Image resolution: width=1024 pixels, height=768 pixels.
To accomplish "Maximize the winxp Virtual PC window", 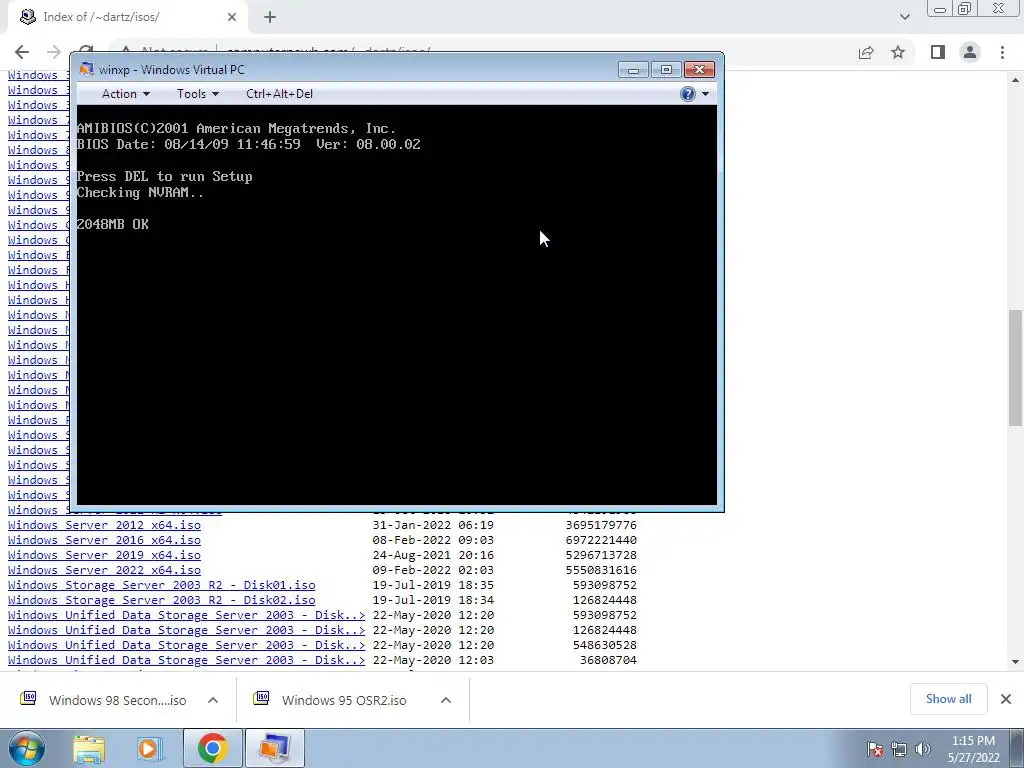I will (x=665, y=70).
